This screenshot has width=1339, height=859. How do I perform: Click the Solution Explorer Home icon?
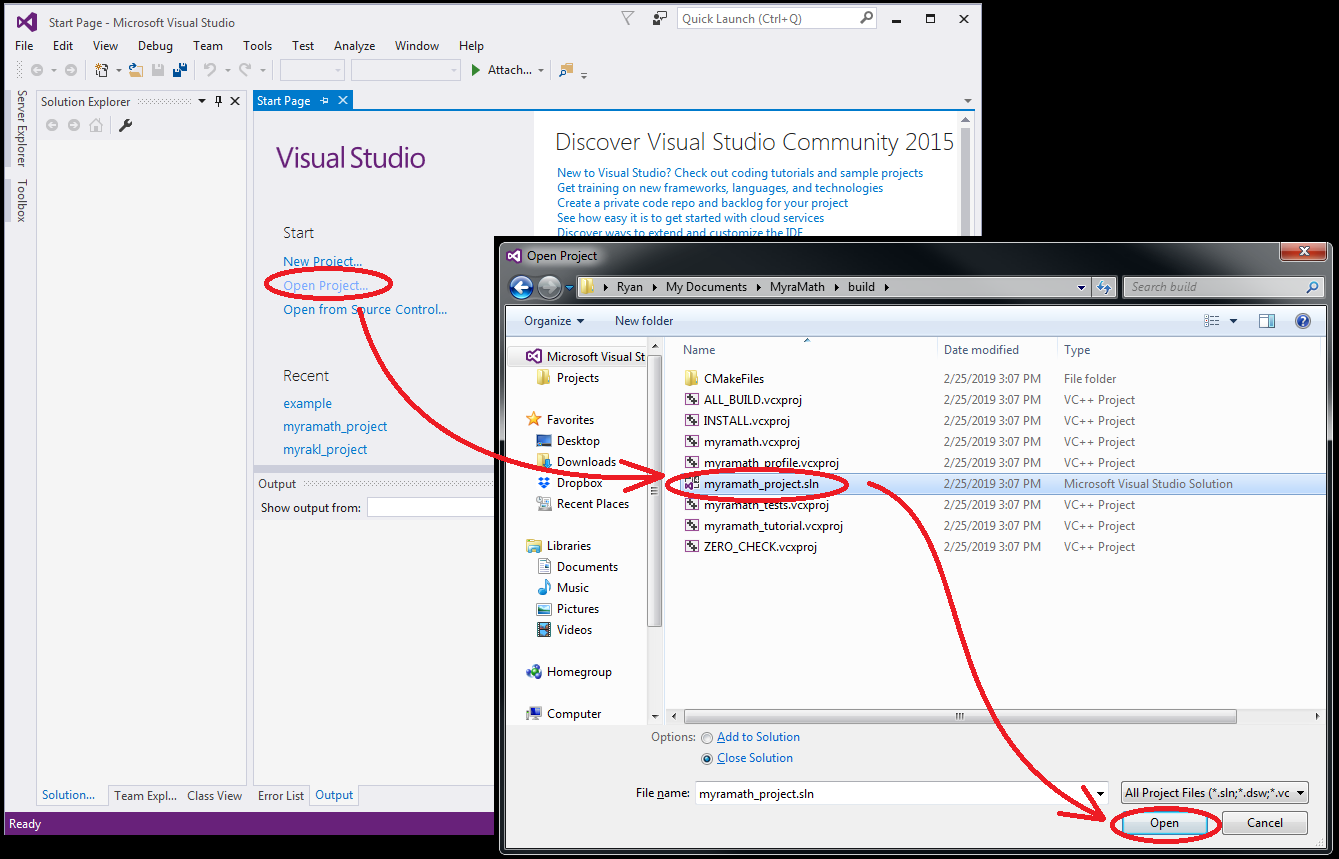coord(96,125)
